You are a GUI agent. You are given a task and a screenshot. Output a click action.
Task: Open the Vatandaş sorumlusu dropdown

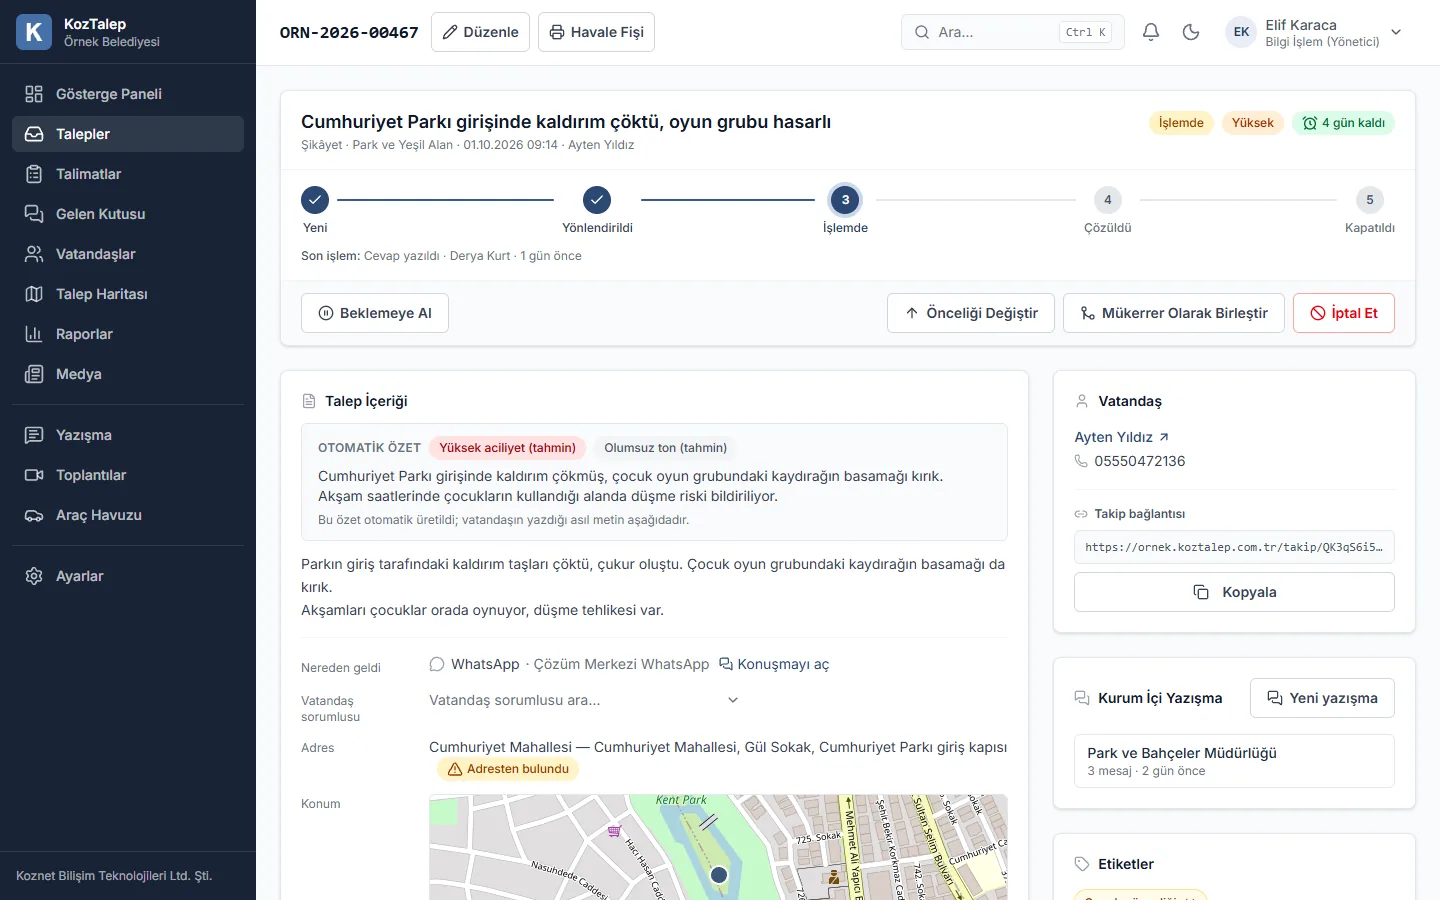coord(584,700)
